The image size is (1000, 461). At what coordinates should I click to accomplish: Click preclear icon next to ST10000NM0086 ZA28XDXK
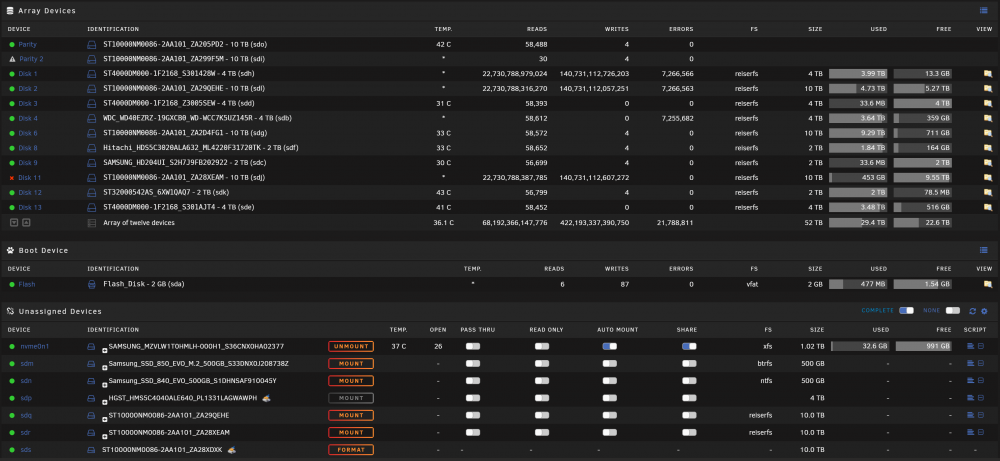[x=232, y=450]
